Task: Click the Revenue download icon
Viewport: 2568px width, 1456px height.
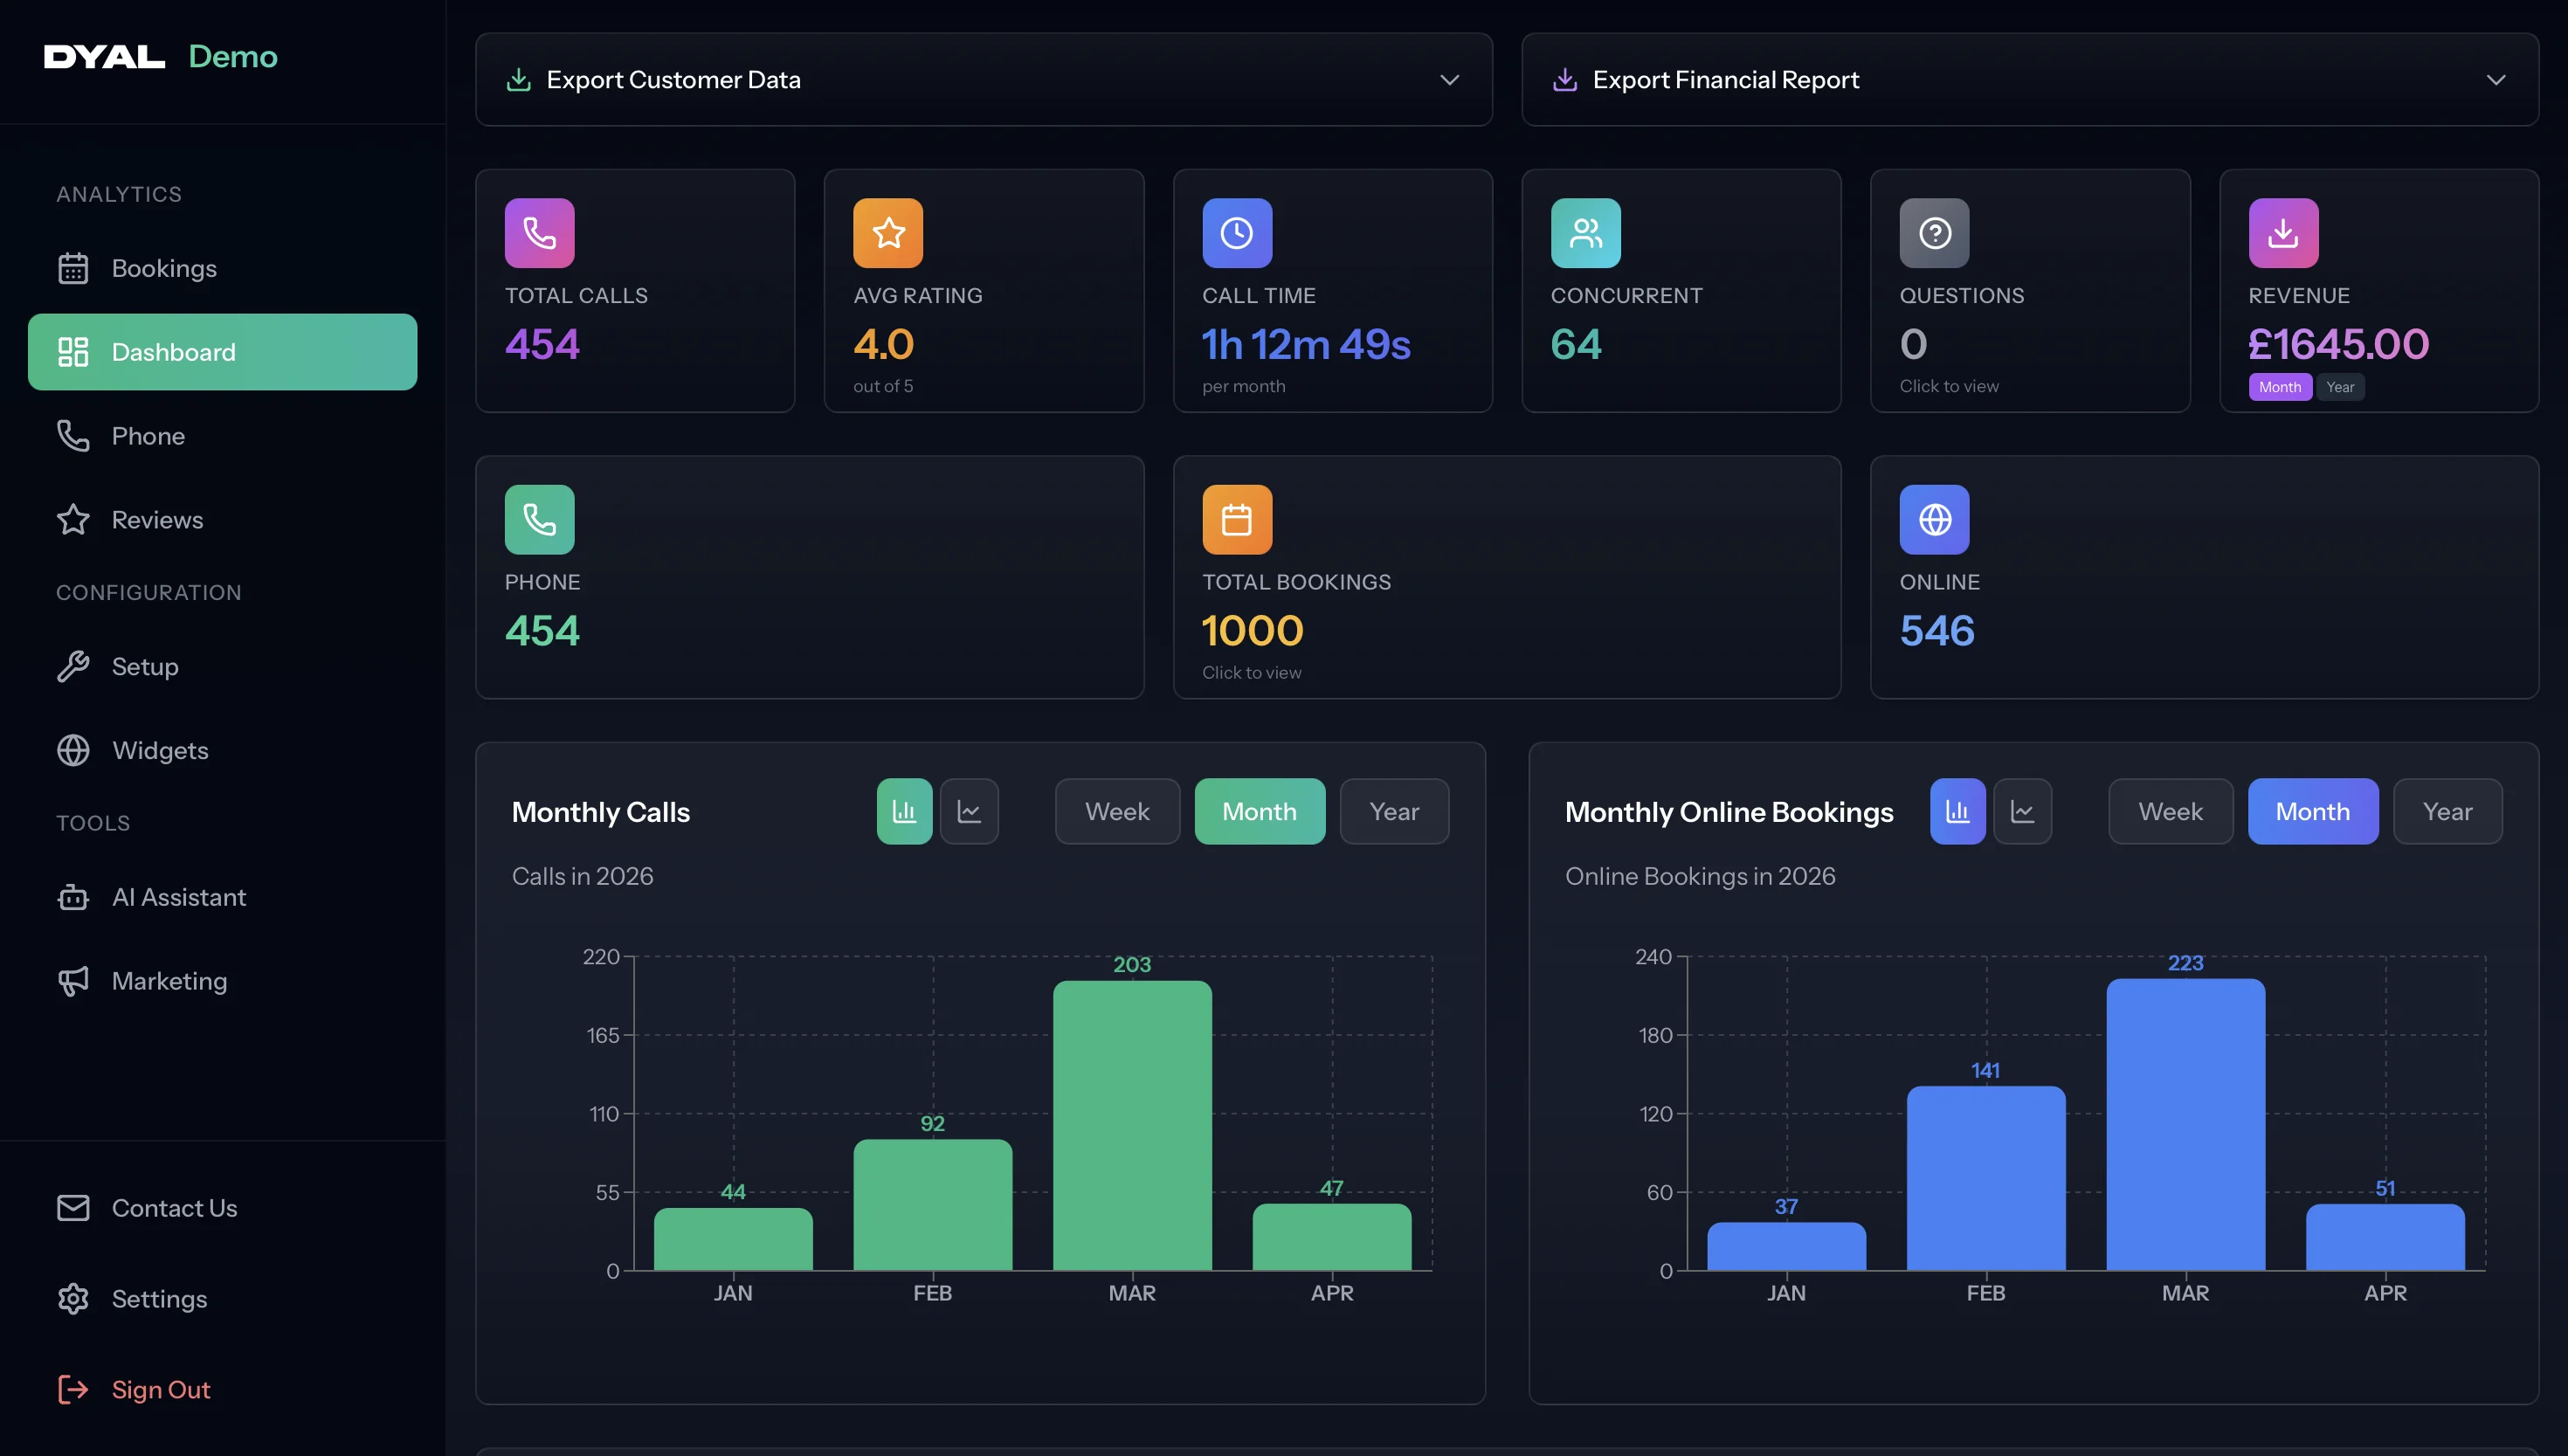Action: pyautogui.click(x=2284, y=233)
